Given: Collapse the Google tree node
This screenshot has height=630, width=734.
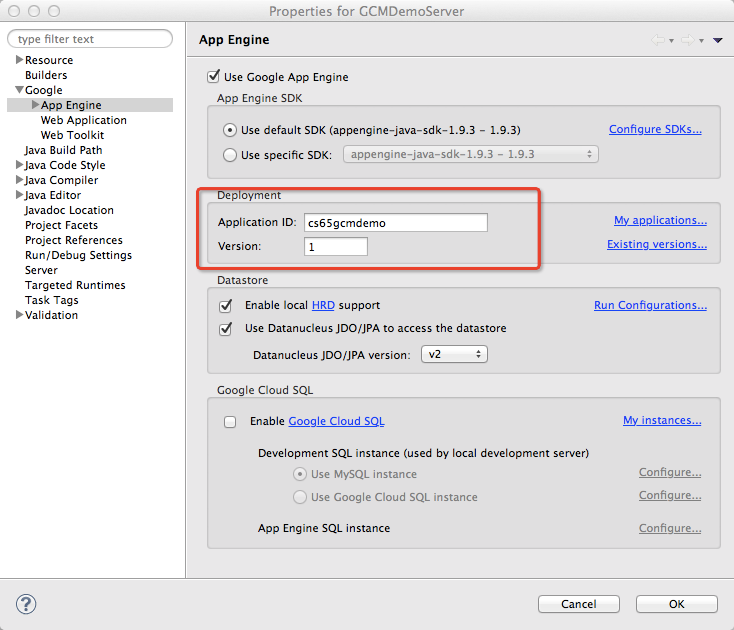Looking at the screenshot, I should (19, 90).
